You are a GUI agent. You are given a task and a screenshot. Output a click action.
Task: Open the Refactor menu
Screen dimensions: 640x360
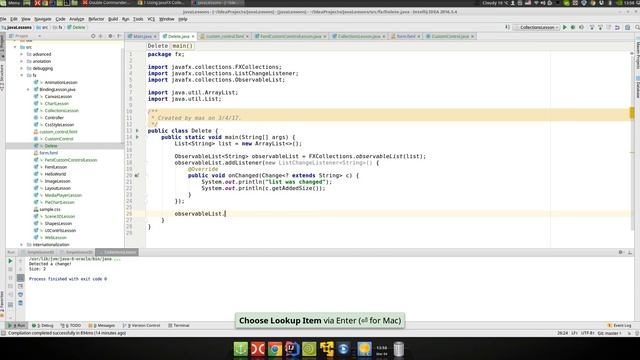(x=96, y=19)
